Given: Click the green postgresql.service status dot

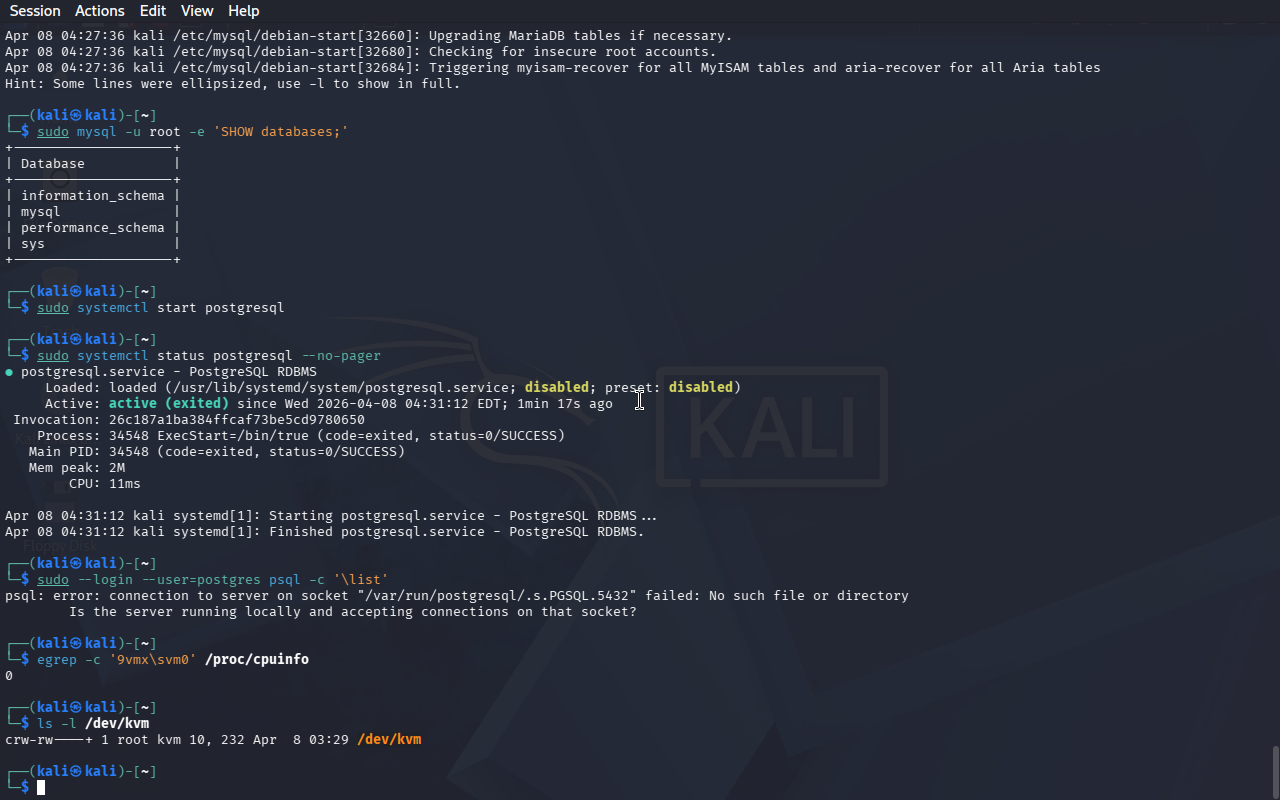Looking at the screenshot, I should click(x=9, y=372).
